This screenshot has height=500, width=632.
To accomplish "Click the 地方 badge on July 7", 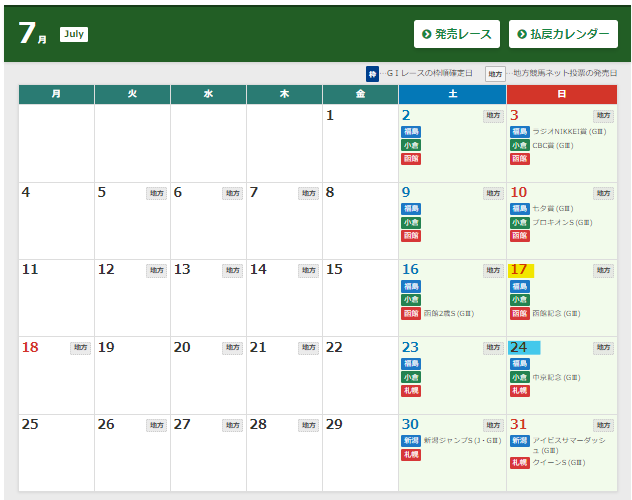I will [309, 193].
